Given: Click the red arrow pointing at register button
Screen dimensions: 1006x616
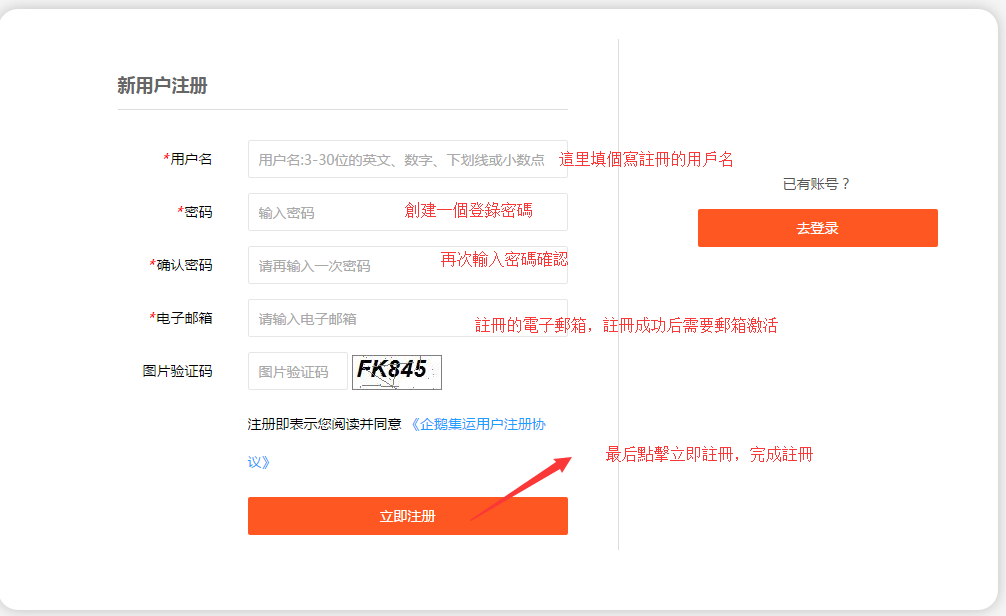Looking at the screenshot, I should [x=520, y=488].
